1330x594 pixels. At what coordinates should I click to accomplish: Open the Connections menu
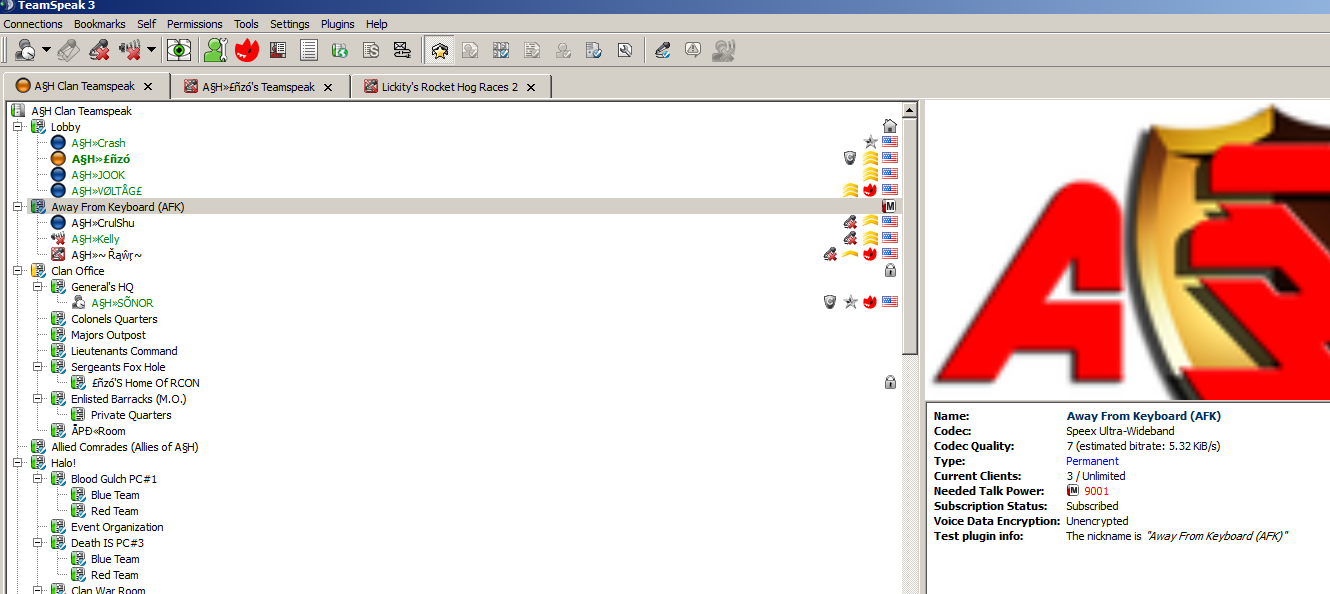pos(33,24)
